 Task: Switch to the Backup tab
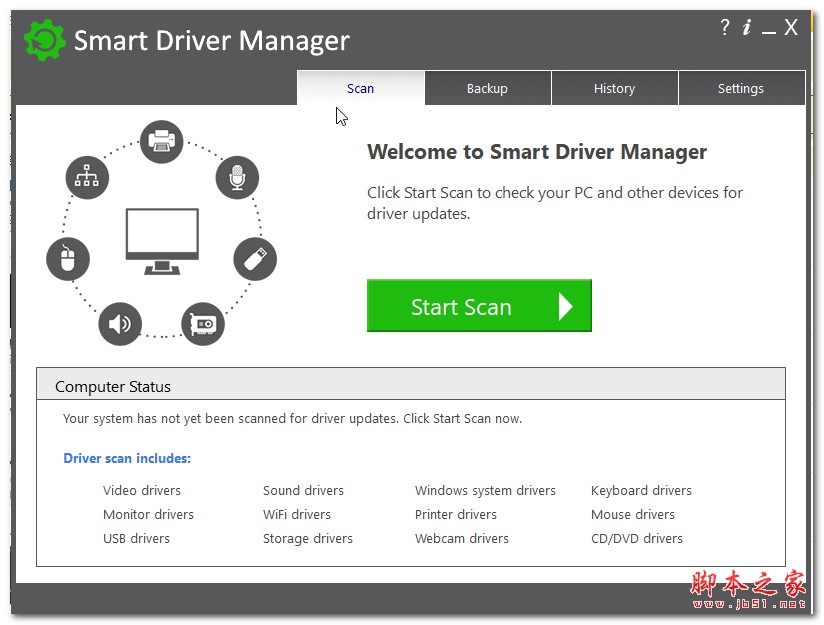point(487,89)
